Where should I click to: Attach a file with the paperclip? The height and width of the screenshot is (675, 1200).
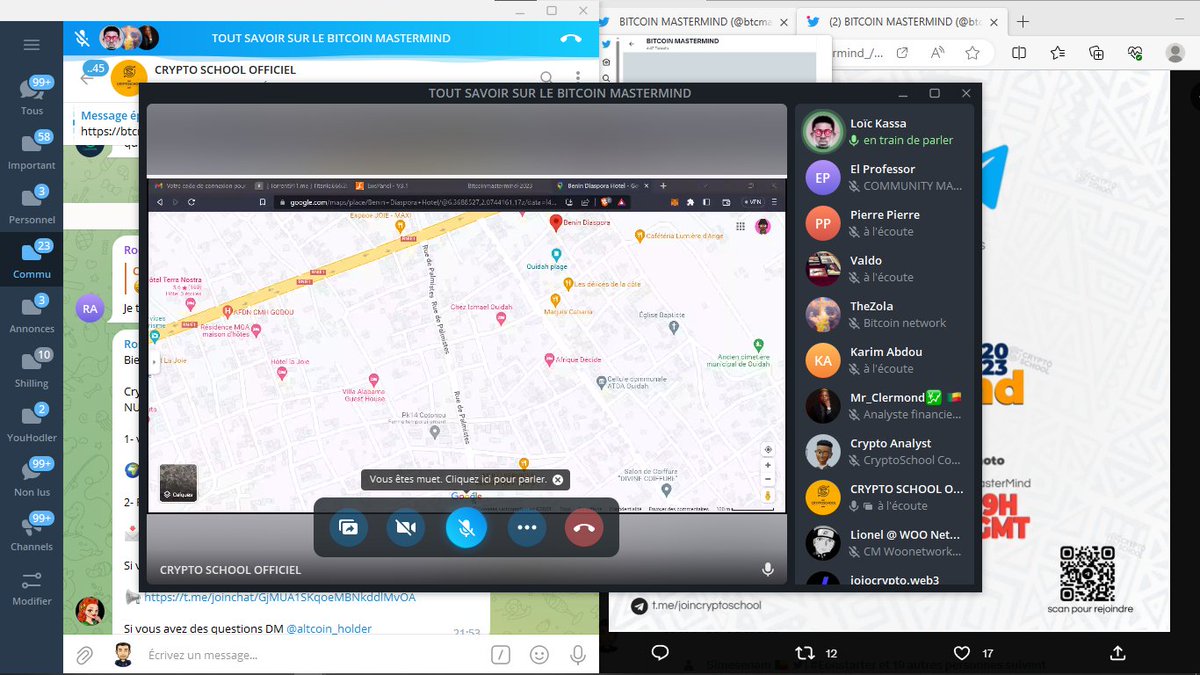coord(85,655)
